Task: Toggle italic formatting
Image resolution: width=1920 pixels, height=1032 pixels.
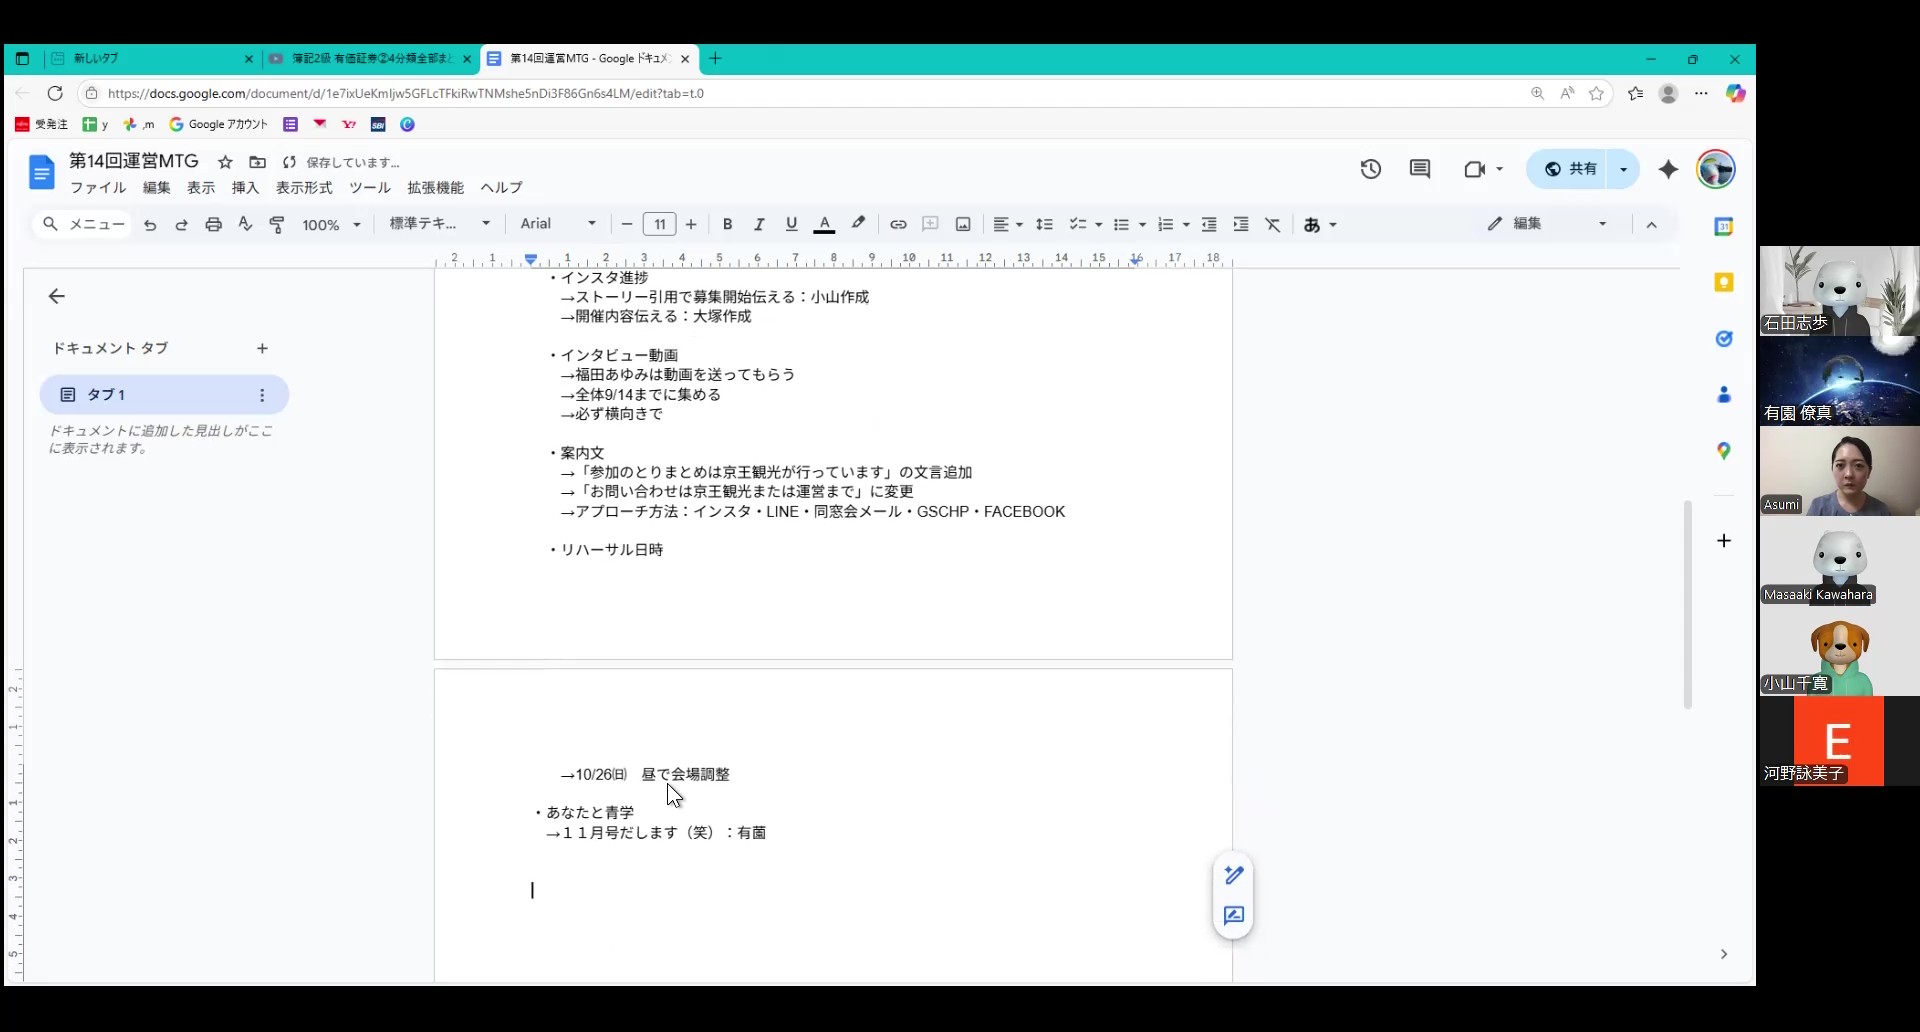Action: 759,225
